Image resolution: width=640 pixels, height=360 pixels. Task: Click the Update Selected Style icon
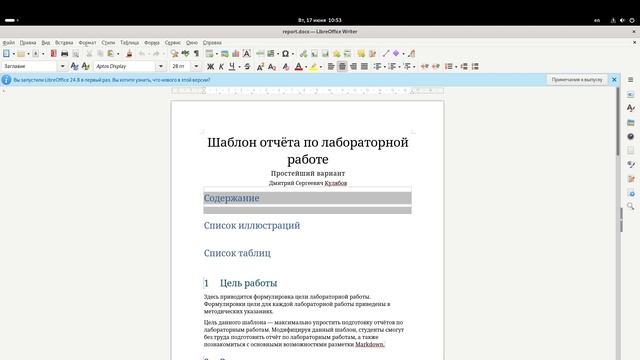(74, 66)
